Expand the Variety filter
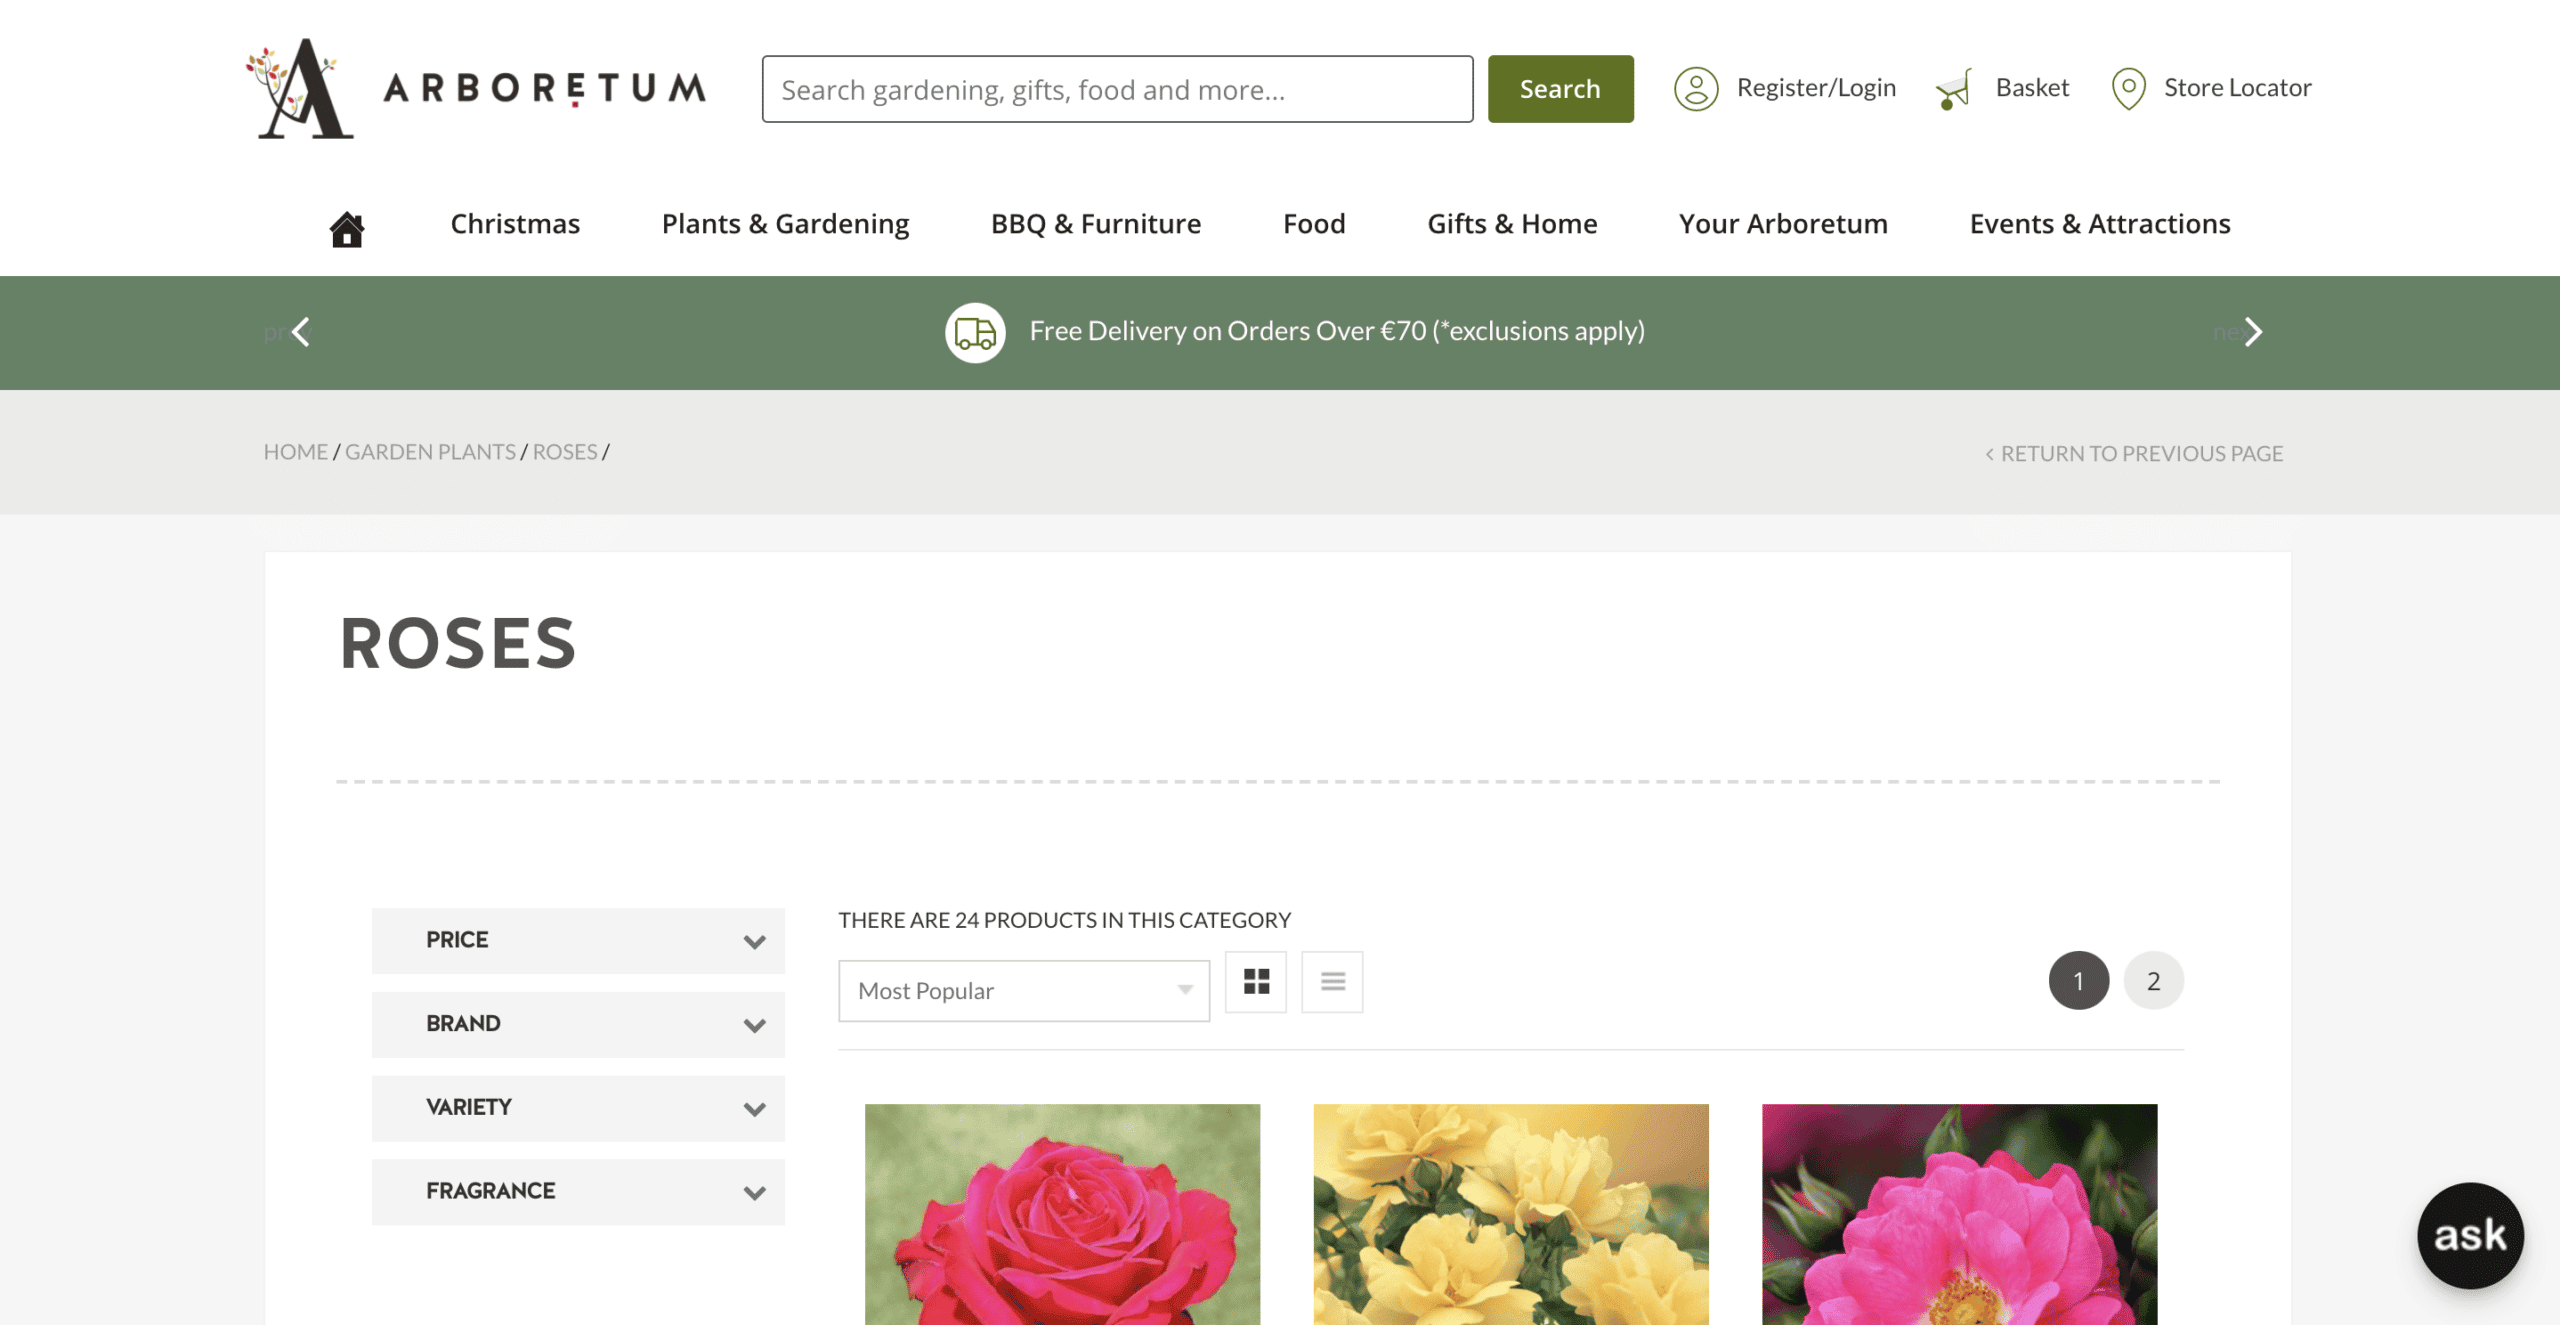Viewport: 2560px width, 1325px height. point(578,1108)
